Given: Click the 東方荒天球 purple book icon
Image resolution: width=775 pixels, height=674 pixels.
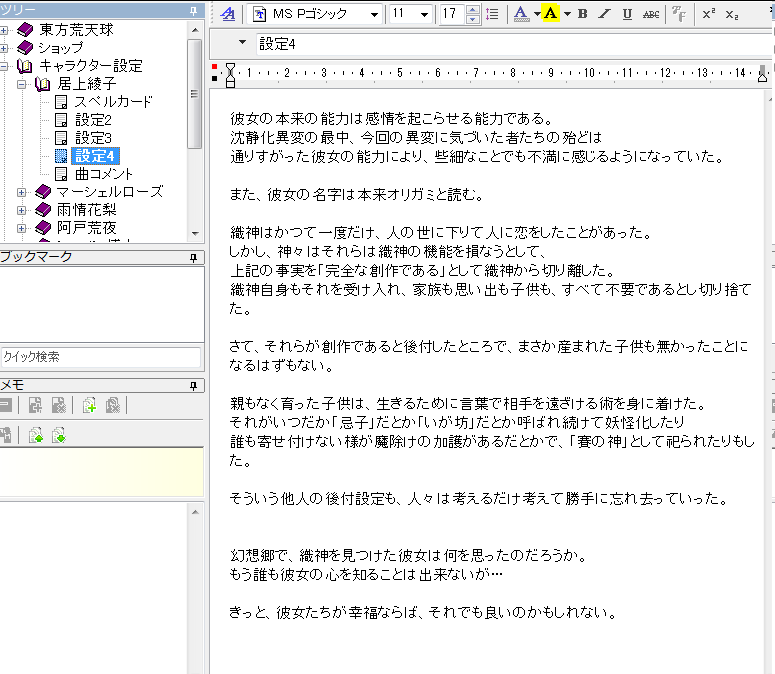Looking at the screenshot, I should point(25,30).
